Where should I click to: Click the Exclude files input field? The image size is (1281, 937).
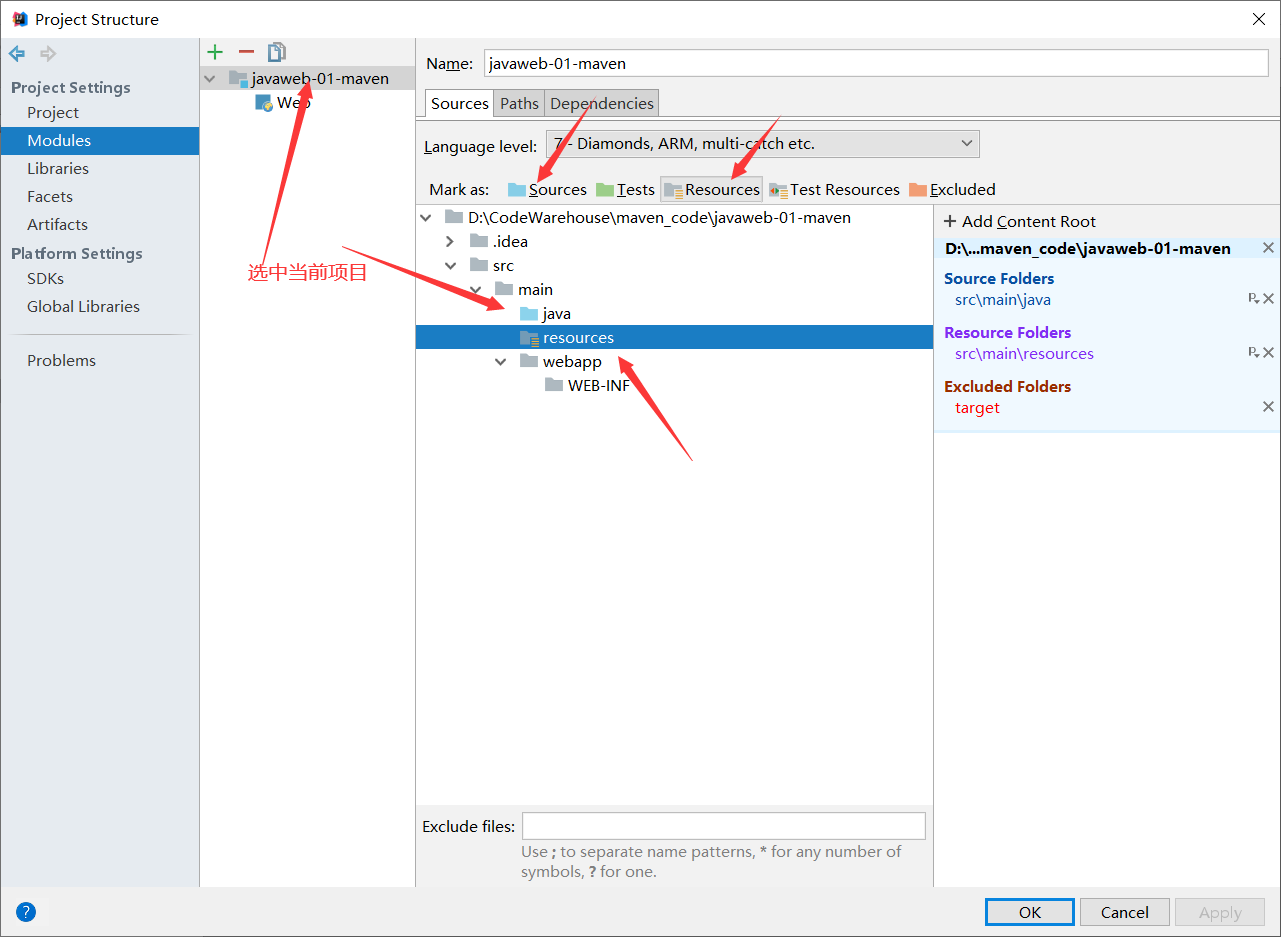tap(724, 826)
